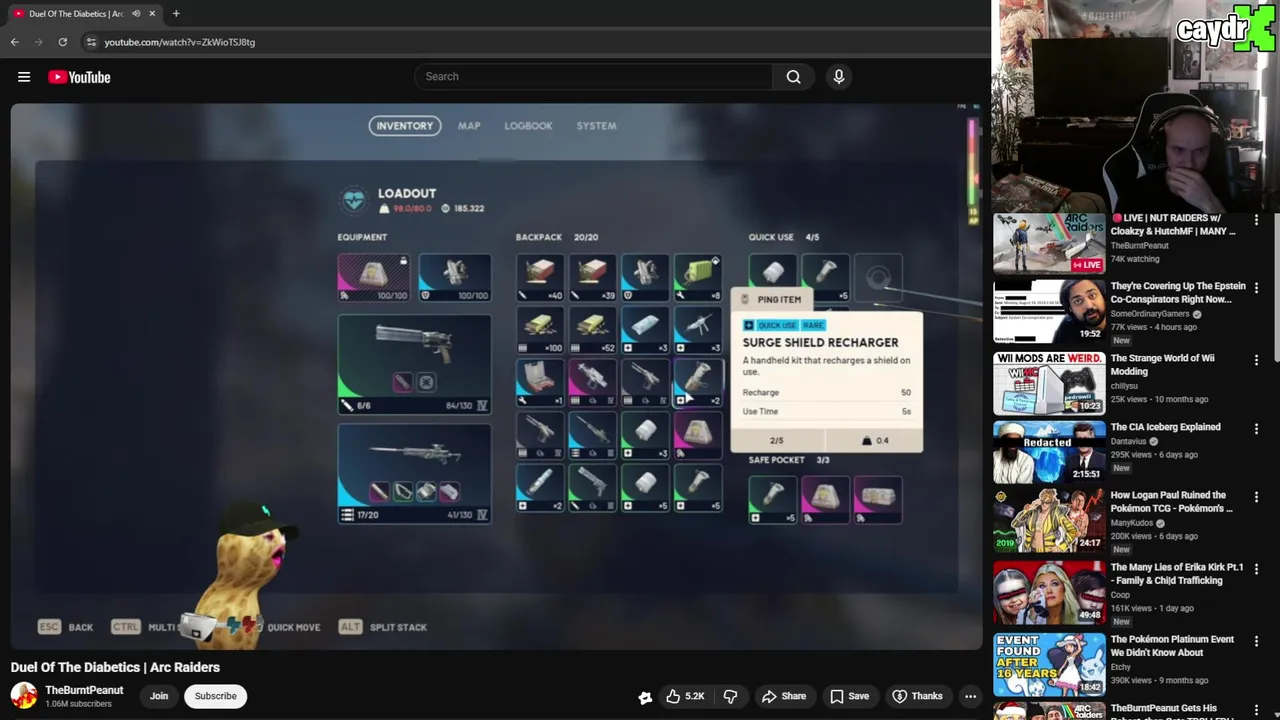Click the search magnifier button
Screen dimensions: 1280x720
pyautogui.click(x=793, y=76)
